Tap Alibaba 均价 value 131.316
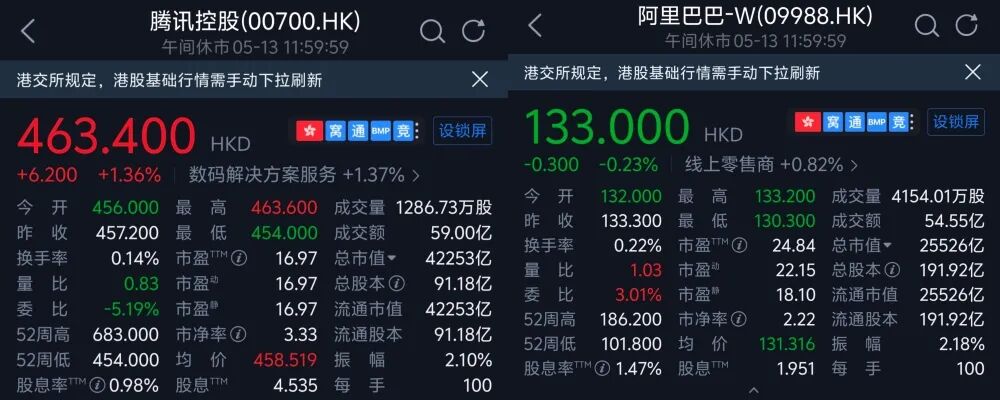Image resolution: width=1000 pixels, height=400 pixels. tap(787, 344)
